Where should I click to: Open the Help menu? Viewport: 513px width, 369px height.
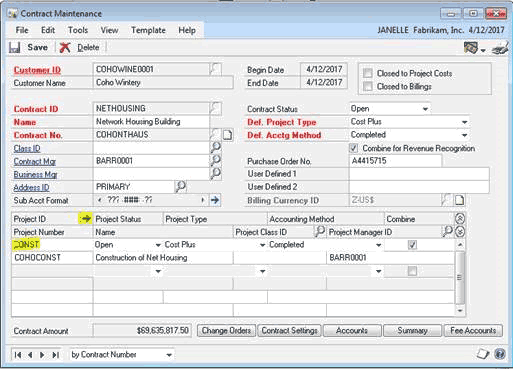pyautogui.click(x=187, y=30)
